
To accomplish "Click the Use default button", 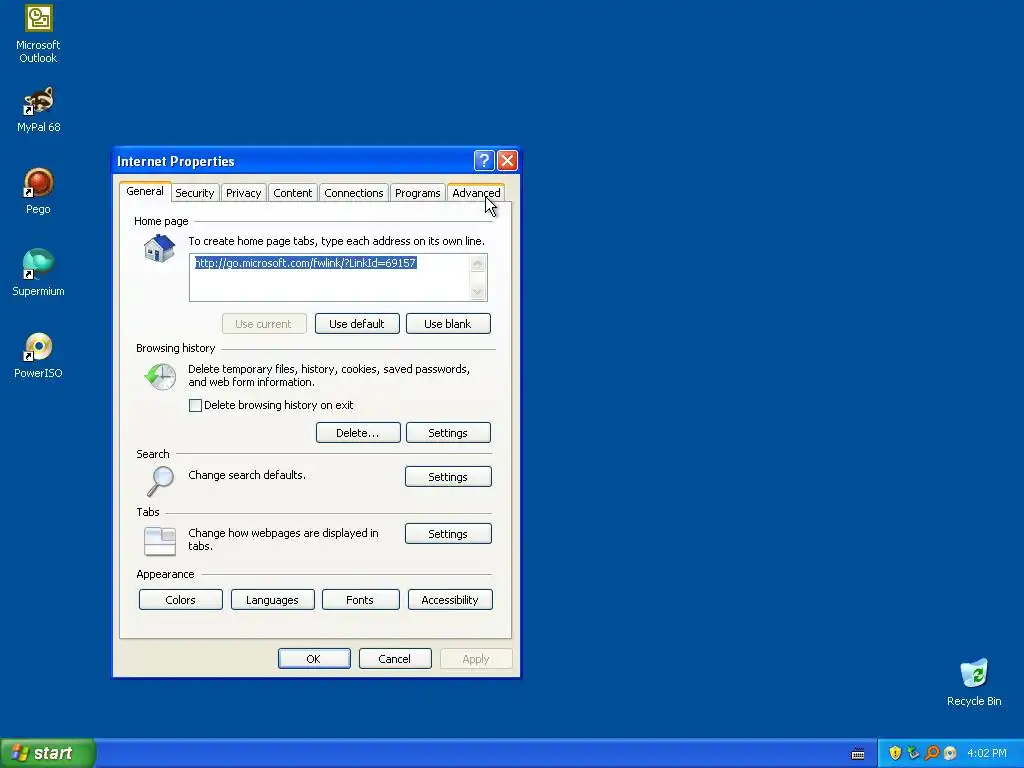I will click(x=357, y=324).
